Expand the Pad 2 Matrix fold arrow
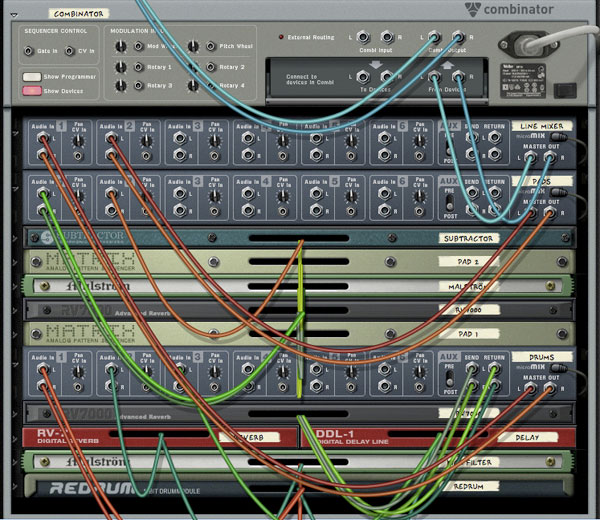This screenshot has width=600, height=520. [15, 262]
